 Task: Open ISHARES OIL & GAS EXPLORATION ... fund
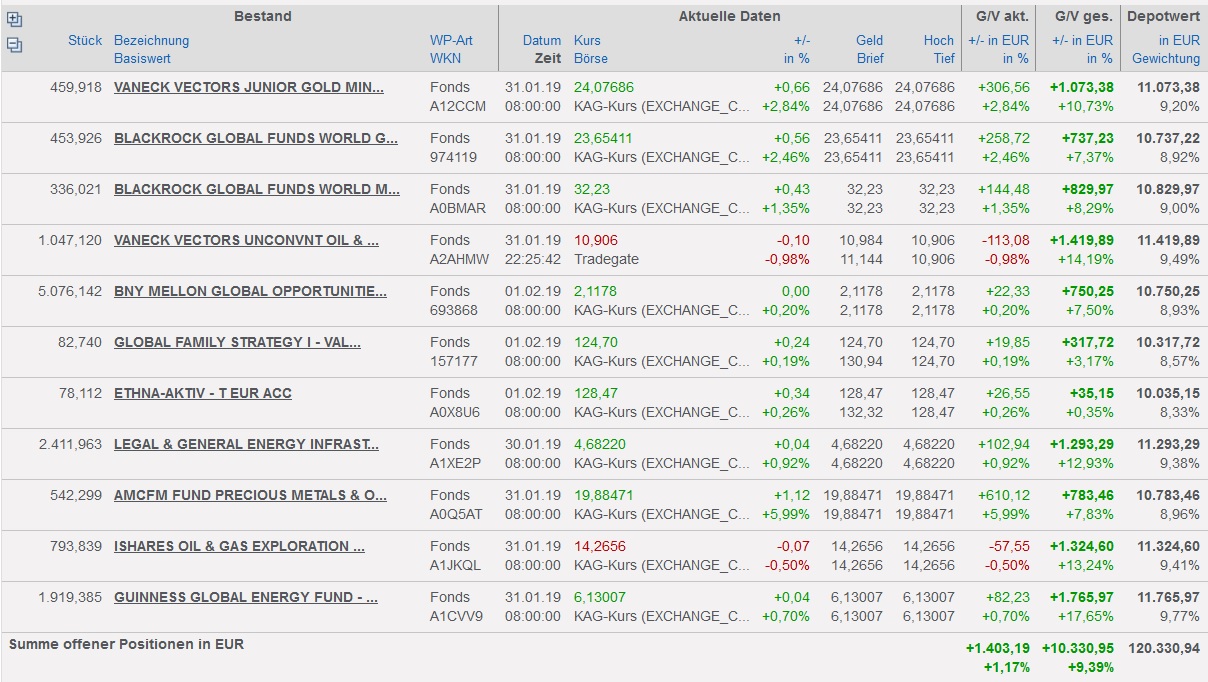[240, 546]
